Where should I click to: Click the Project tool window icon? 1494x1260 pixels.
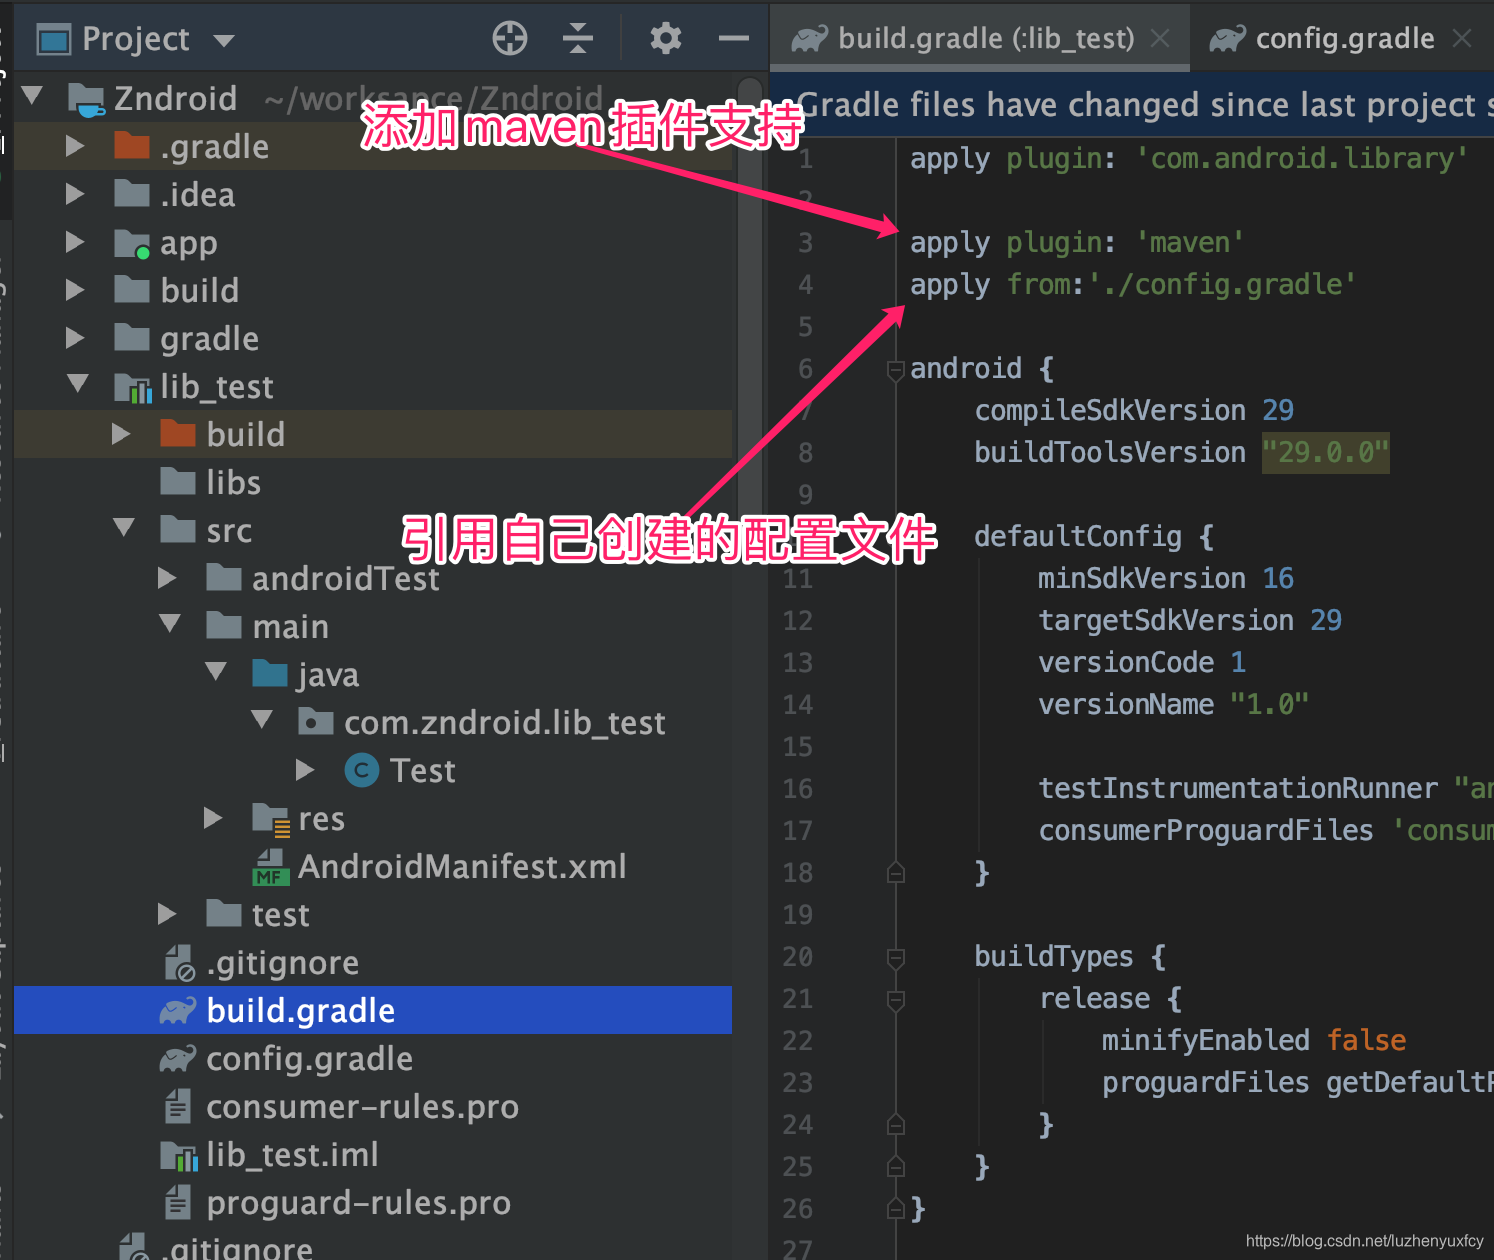pyautogui.click(x=54, y=40)
